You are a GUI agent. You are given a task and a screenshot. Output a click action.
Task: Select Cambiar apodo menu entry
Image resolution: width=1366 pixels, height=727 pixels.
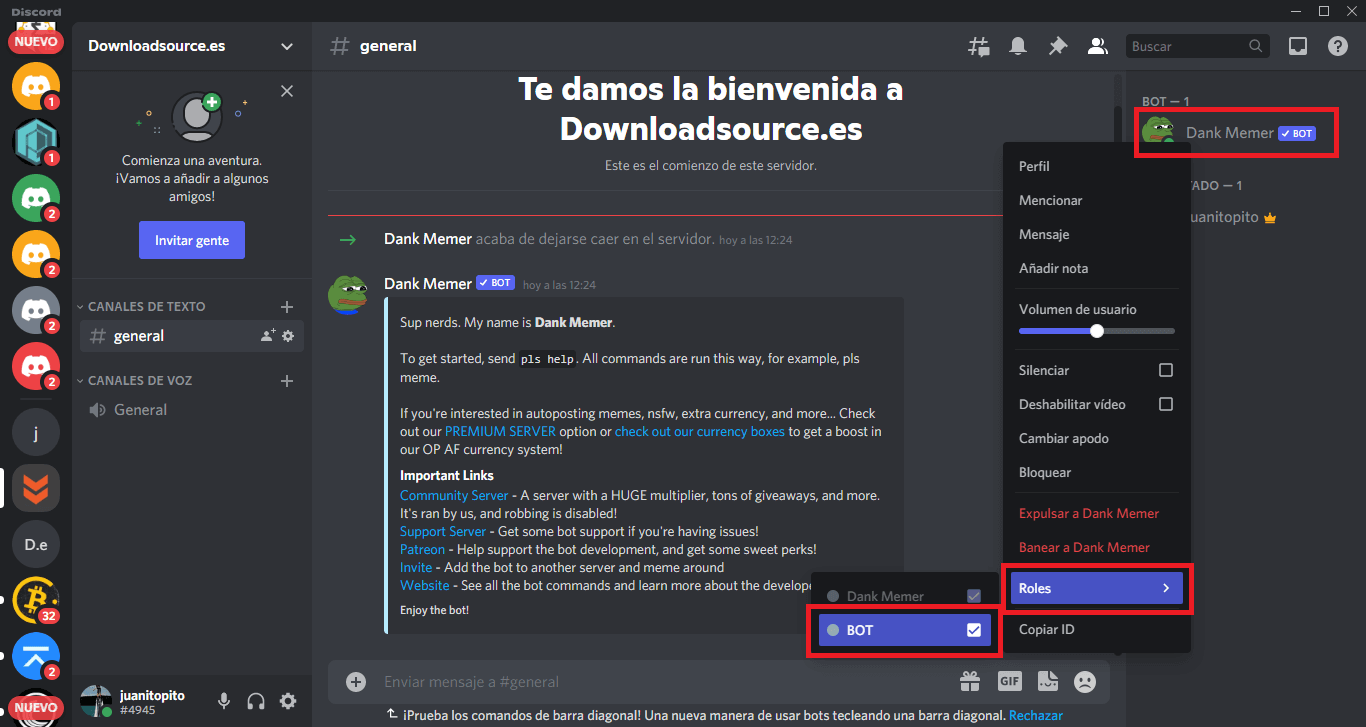(x=1097, y=438)
